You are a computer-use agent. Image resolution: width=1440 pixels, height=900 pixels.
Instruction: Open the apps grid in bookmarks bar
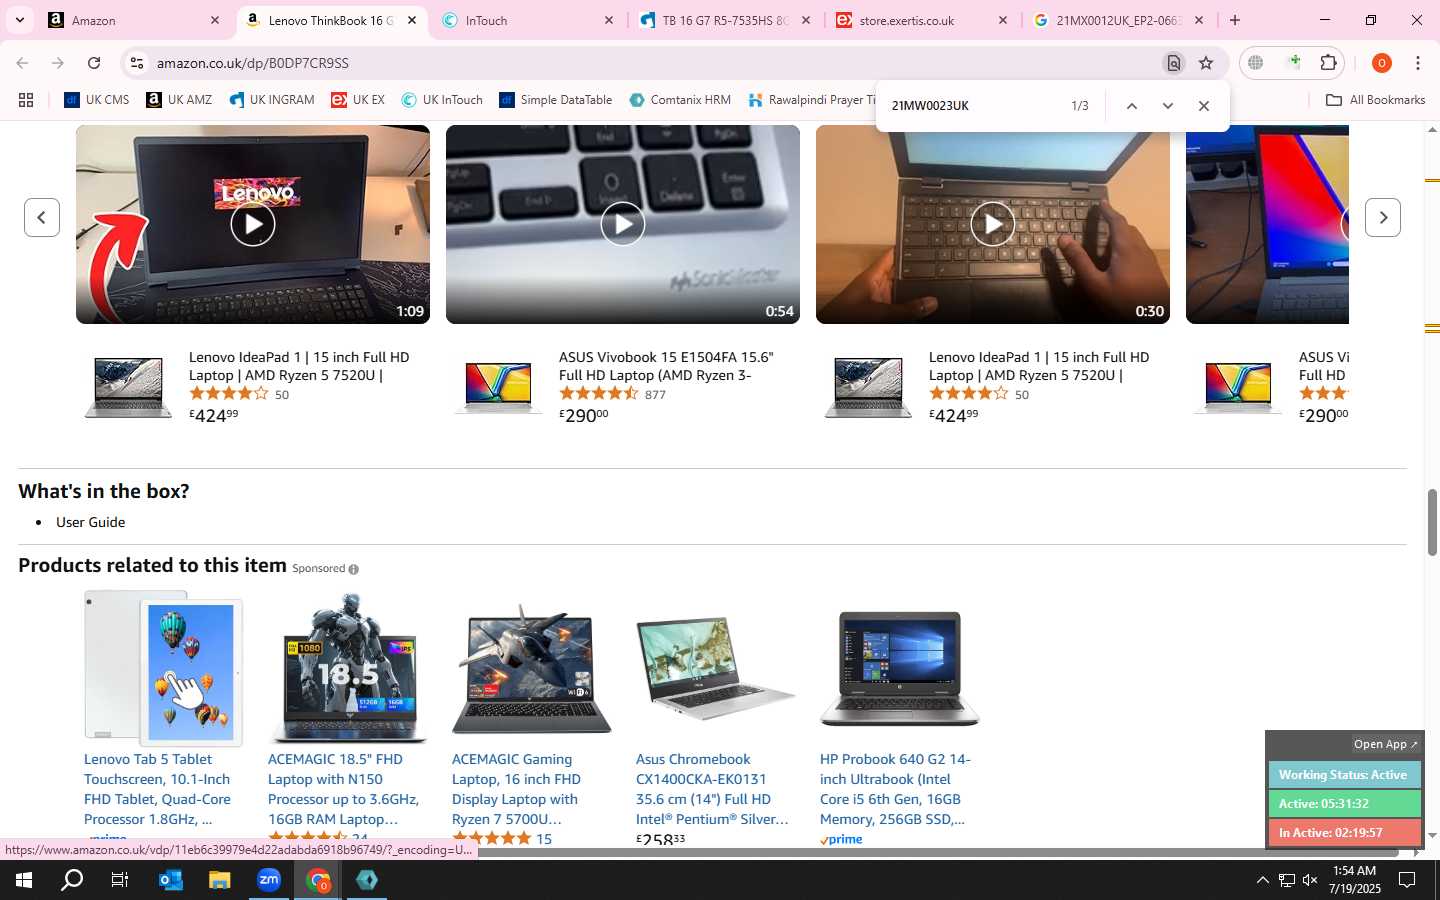click(x=26, y=100)
